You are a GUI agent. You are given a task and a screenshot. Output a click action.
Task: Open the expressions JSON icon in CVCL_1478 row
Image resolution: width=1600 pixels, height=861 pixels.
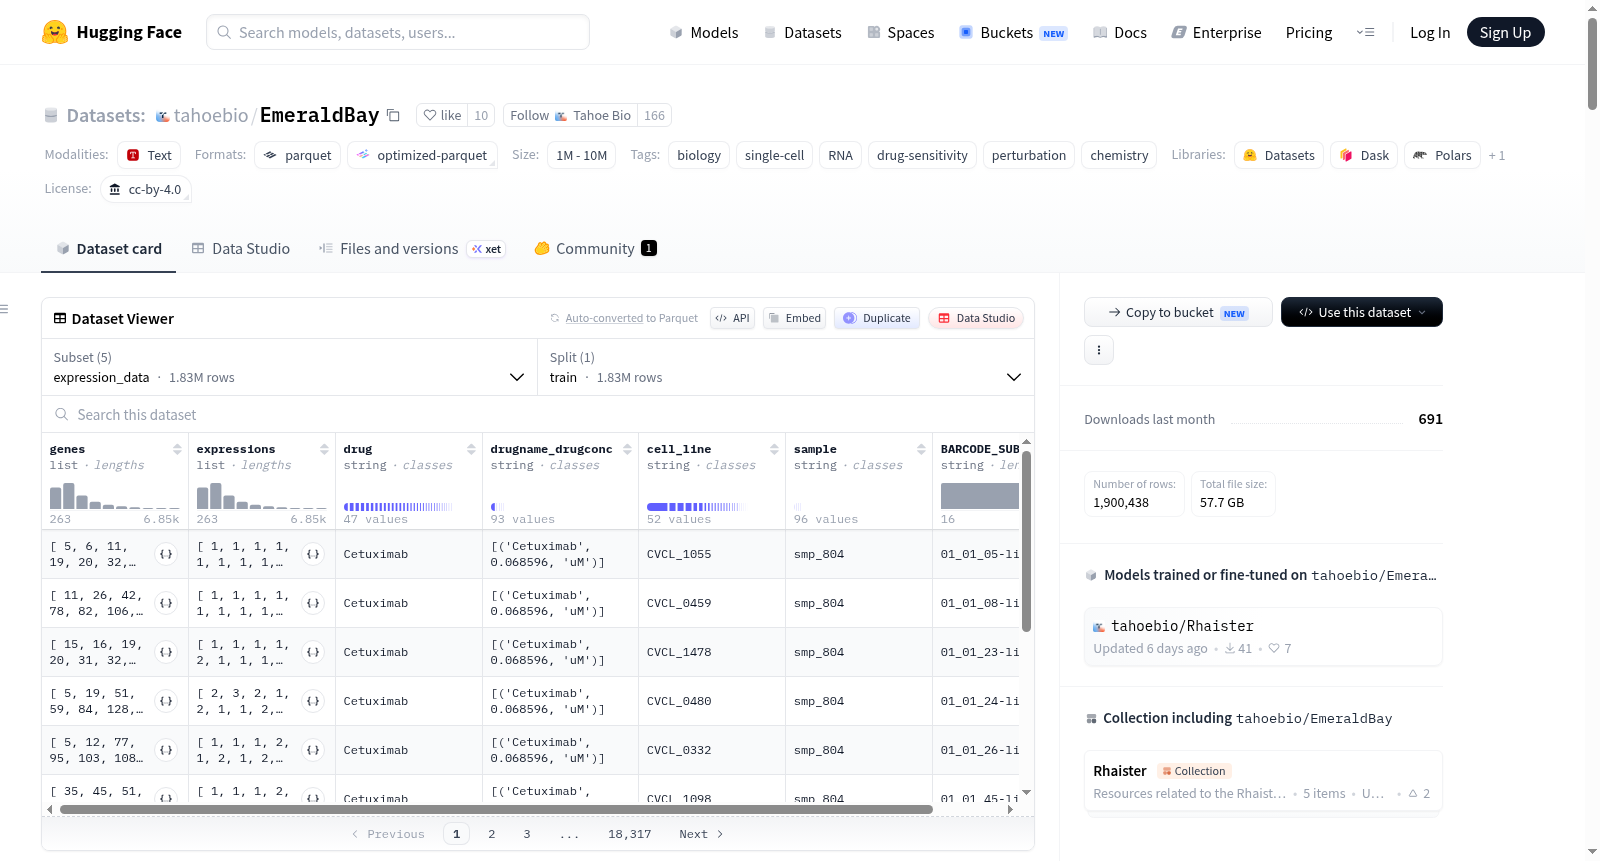[x=313, y=652]
